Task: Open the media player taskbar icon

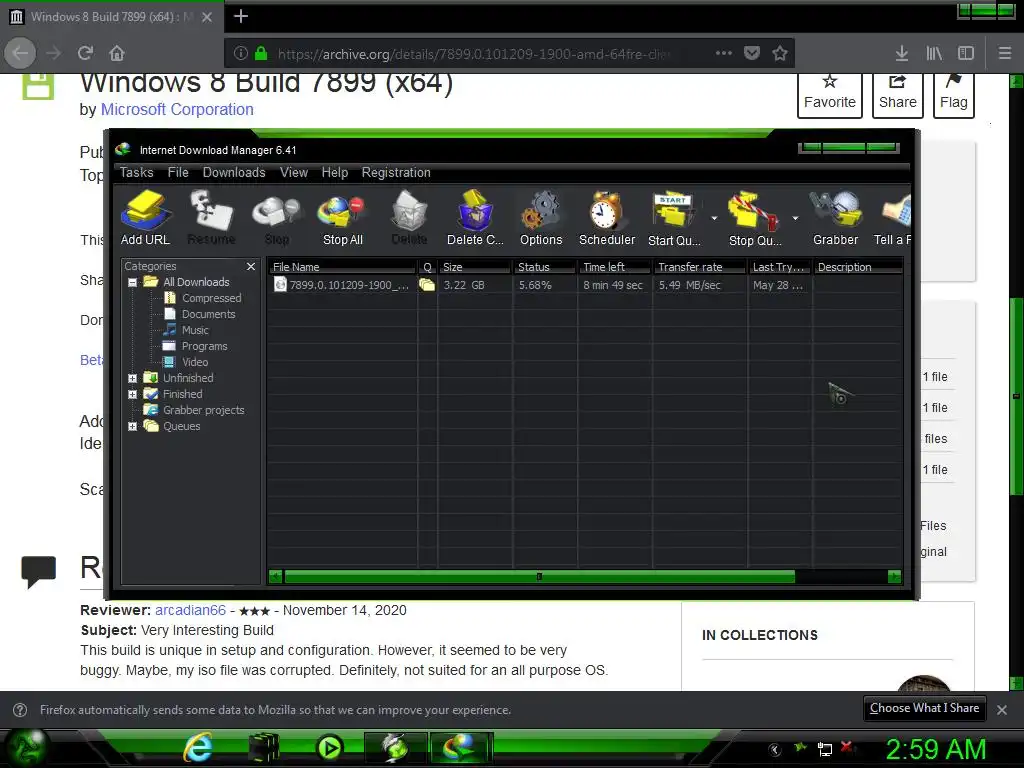Action: pos(329,748)
